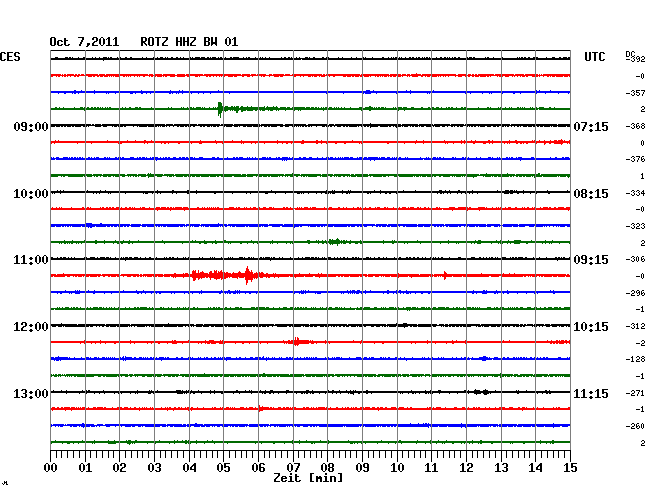Click the '05' minute axis tick label
650x494 pixels.
click(223, 467)
